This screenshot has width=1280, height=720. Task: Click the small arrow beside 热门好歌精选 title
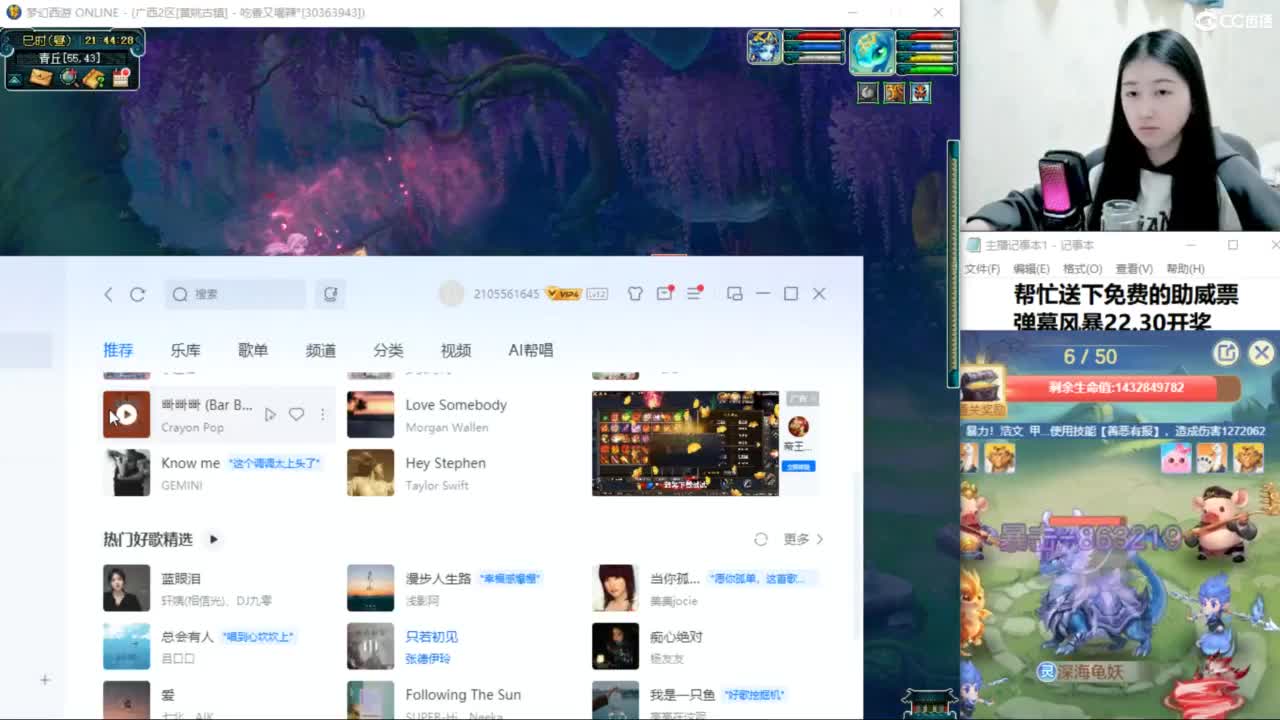[213, 539]
